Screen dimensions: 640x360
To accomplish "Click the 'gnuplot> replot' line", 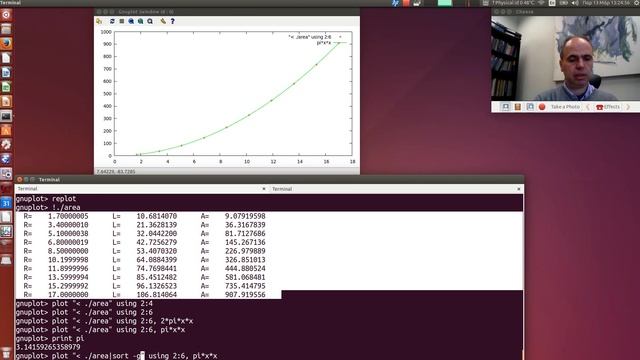I will pyautogui.click(x=46, y=199).
